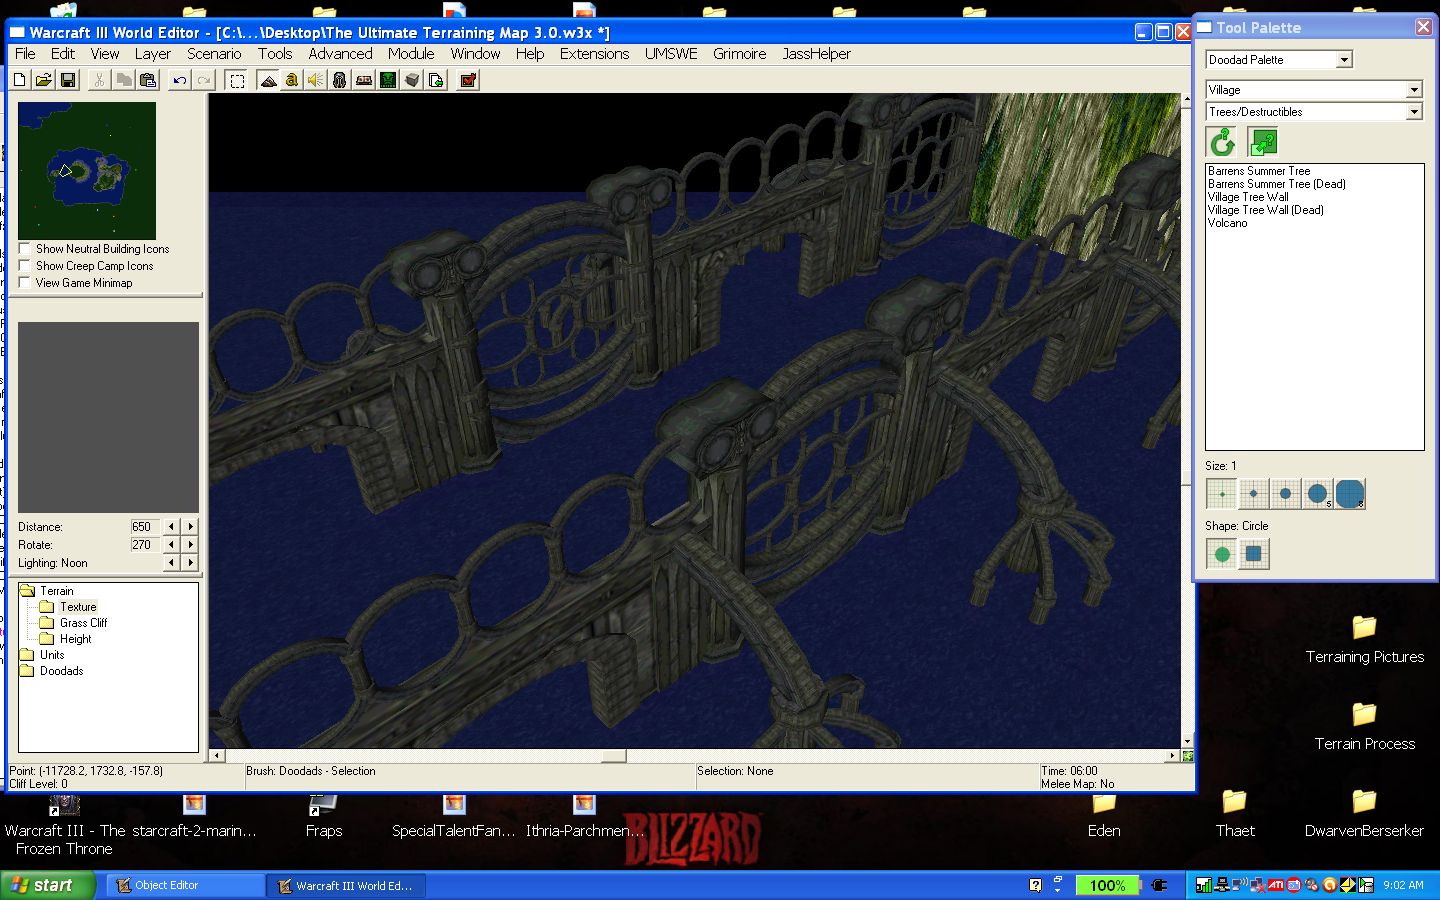Select Barrens Summer Tree (Dead) in list
Viewport: 1440px width, 900px height.
coord(1277,184)
